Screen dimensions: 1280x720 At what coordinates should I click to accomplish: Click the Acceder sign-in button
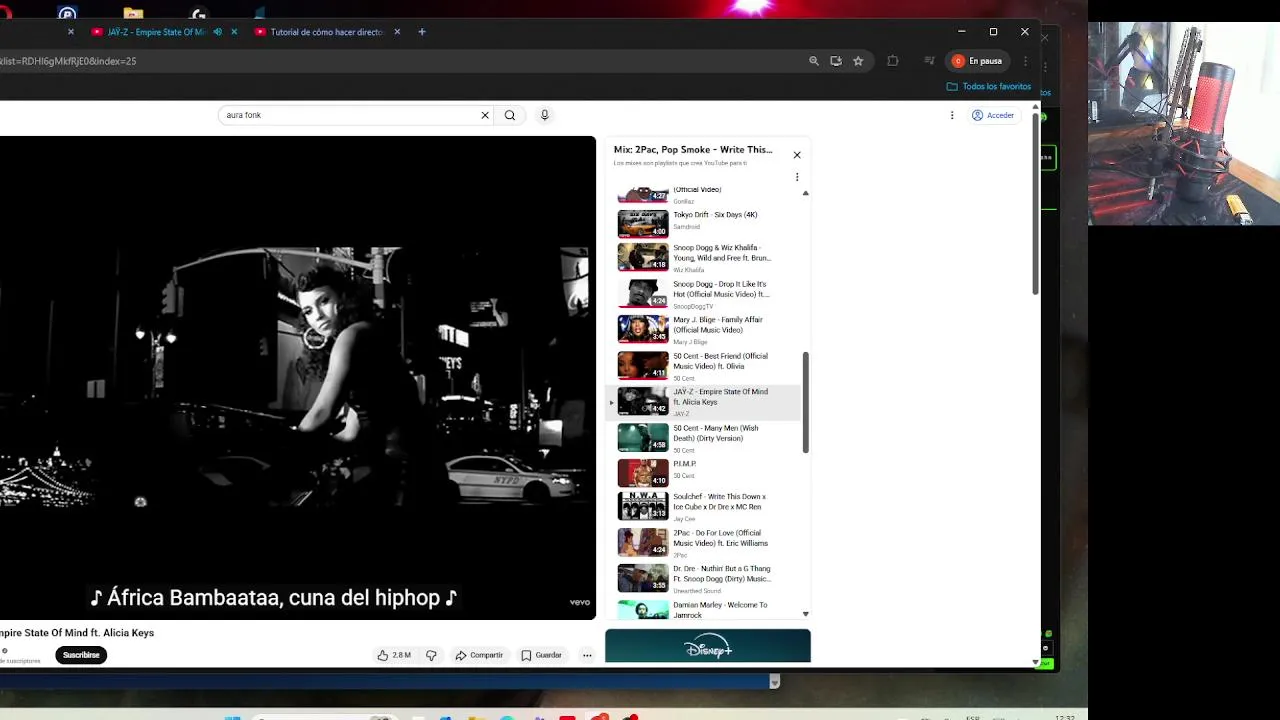993,115
